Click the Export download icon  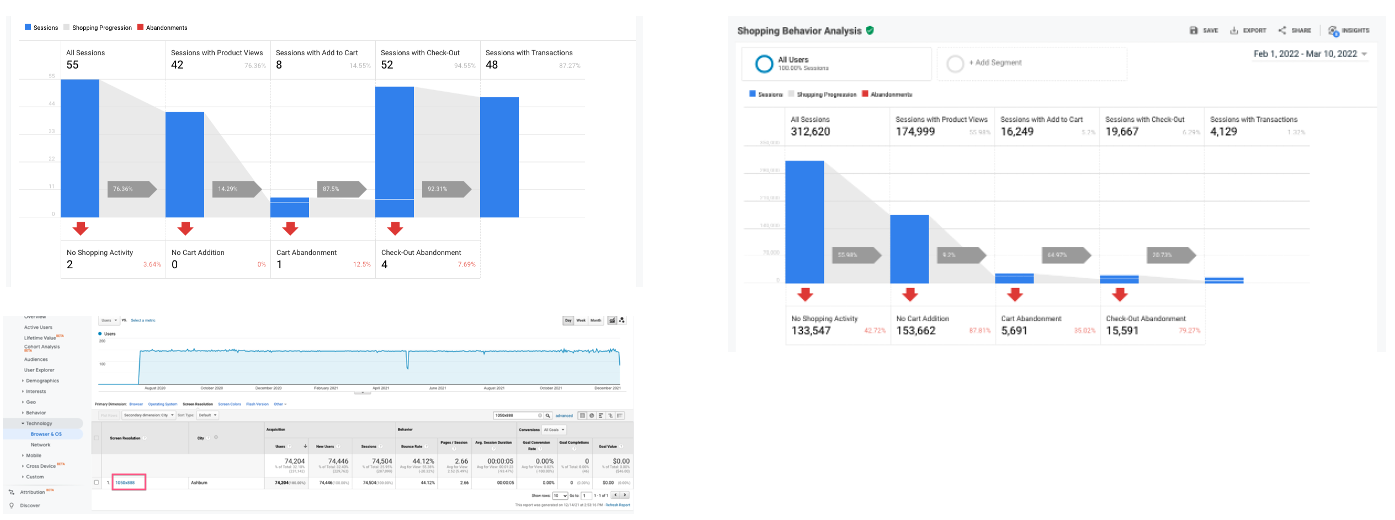click(1235, 31)
